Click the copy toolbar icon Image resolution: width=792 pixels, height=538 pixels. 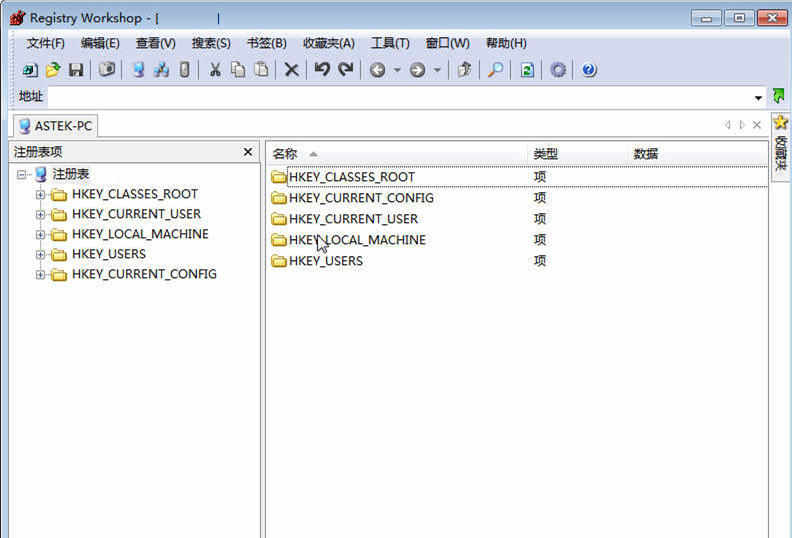point(238,70)
